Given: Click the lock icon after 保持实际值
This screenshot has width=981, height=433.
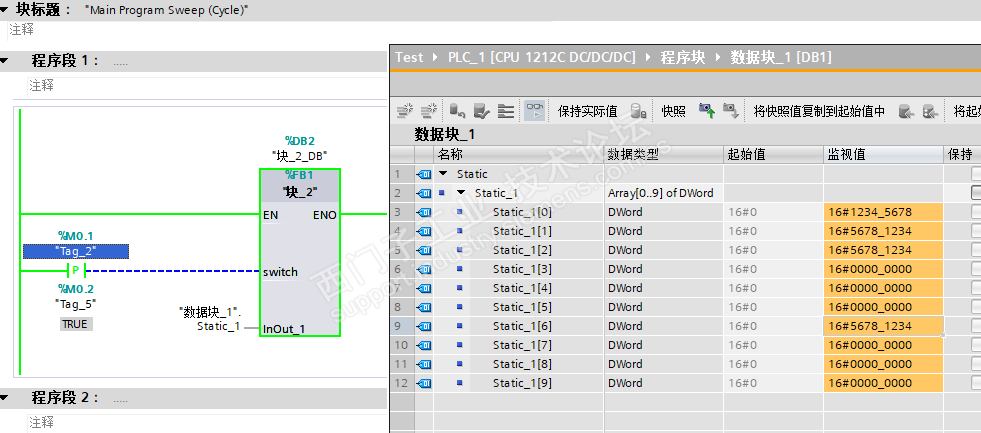Looking at the screenshot, I should click(639, 111).
